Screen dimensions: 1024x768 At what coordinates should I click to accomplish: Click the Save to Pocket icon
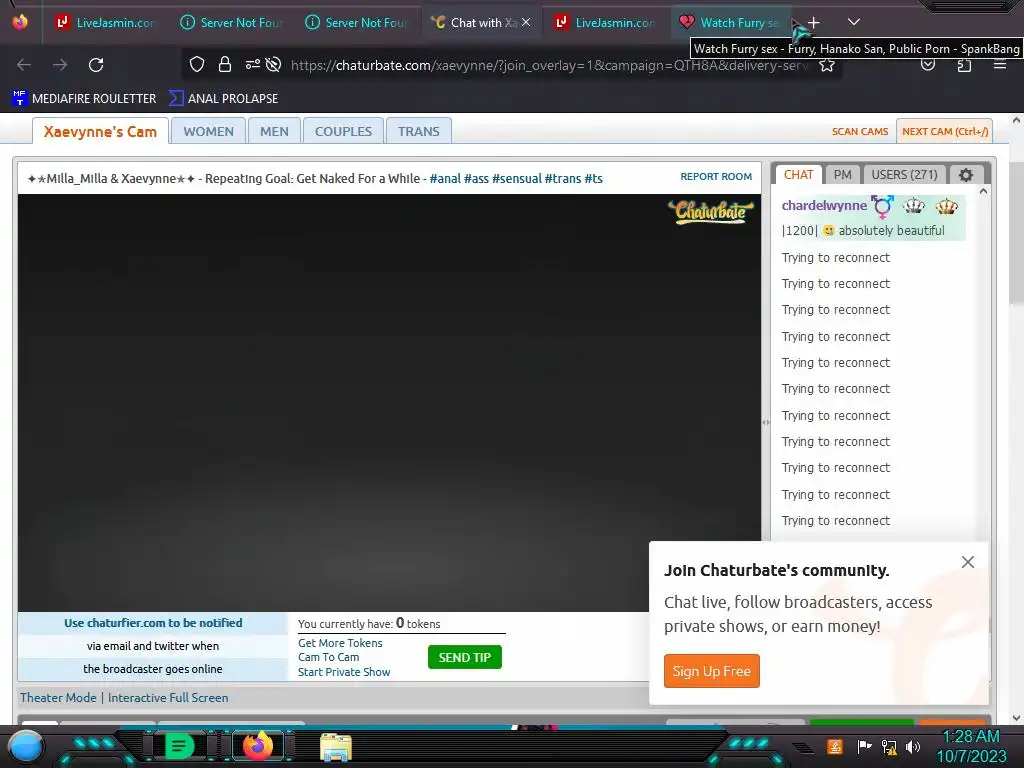(928, 65)
